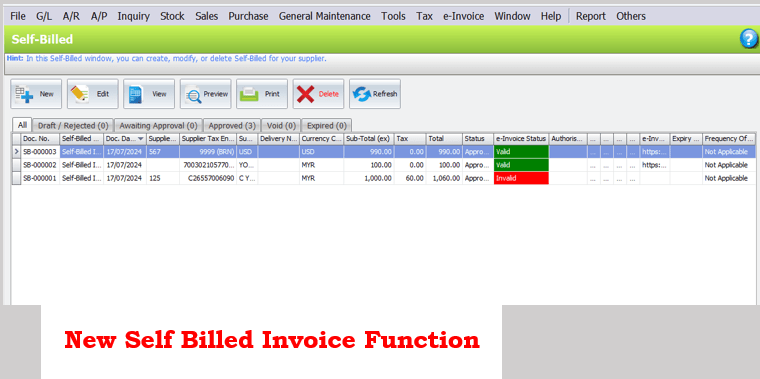Image resolution: width=760 pixels, height=379 pixels.
Task: Select the row for SB-000003
Action: (384, 152)
